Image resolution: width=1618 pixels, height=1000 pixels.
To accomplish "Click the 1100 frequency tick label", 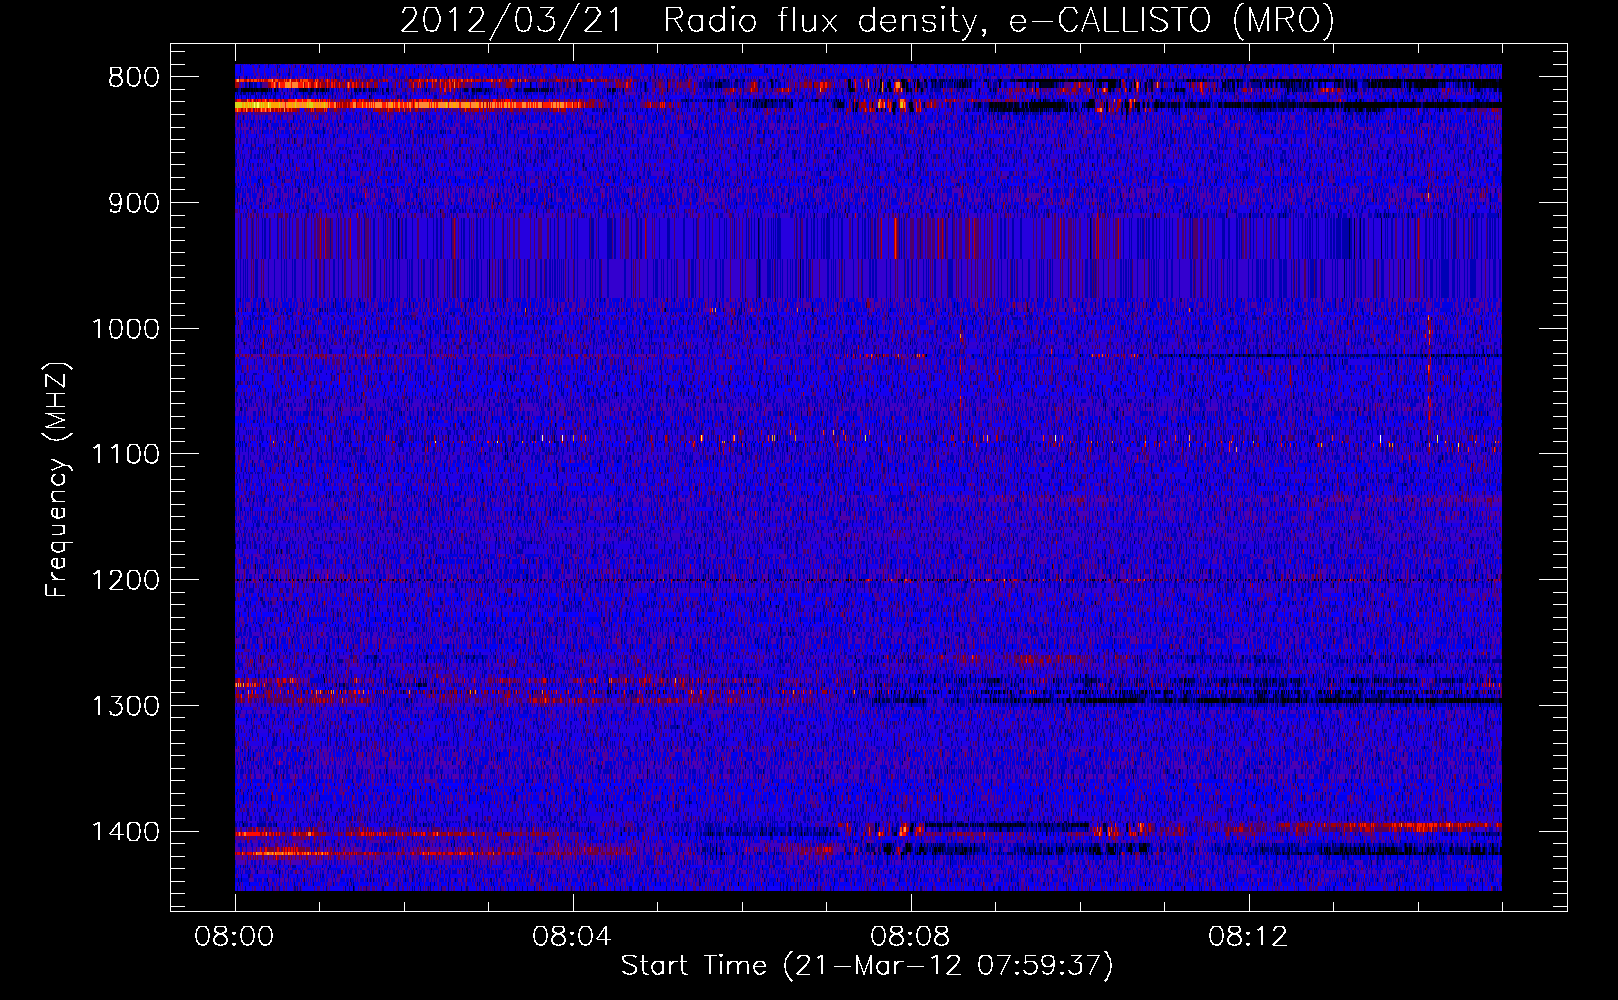I will pos(125,455).
